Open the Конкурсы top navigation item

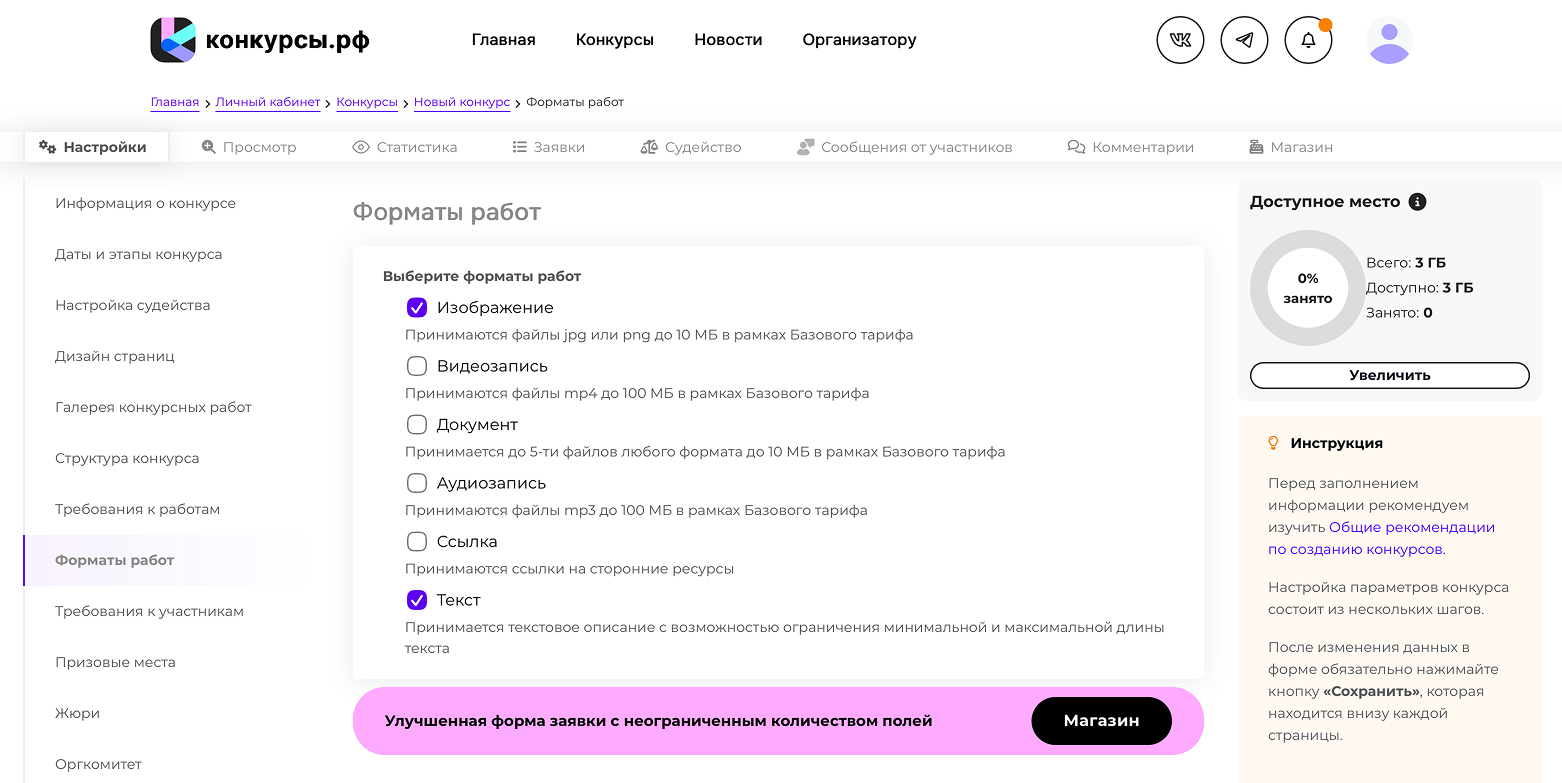(615, 40)
